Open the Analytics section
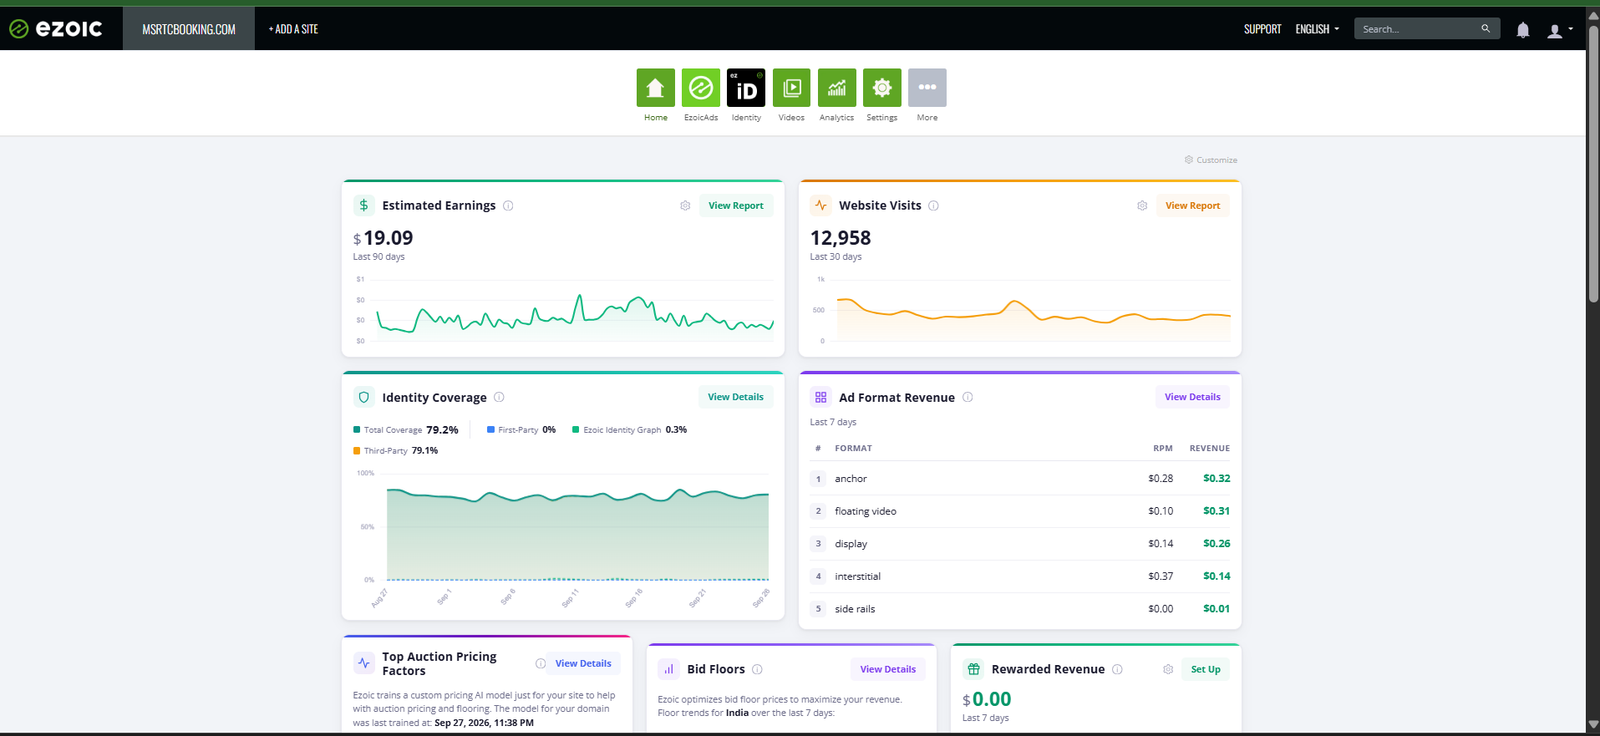This screenshot has width=1600, height=736. 837,88
